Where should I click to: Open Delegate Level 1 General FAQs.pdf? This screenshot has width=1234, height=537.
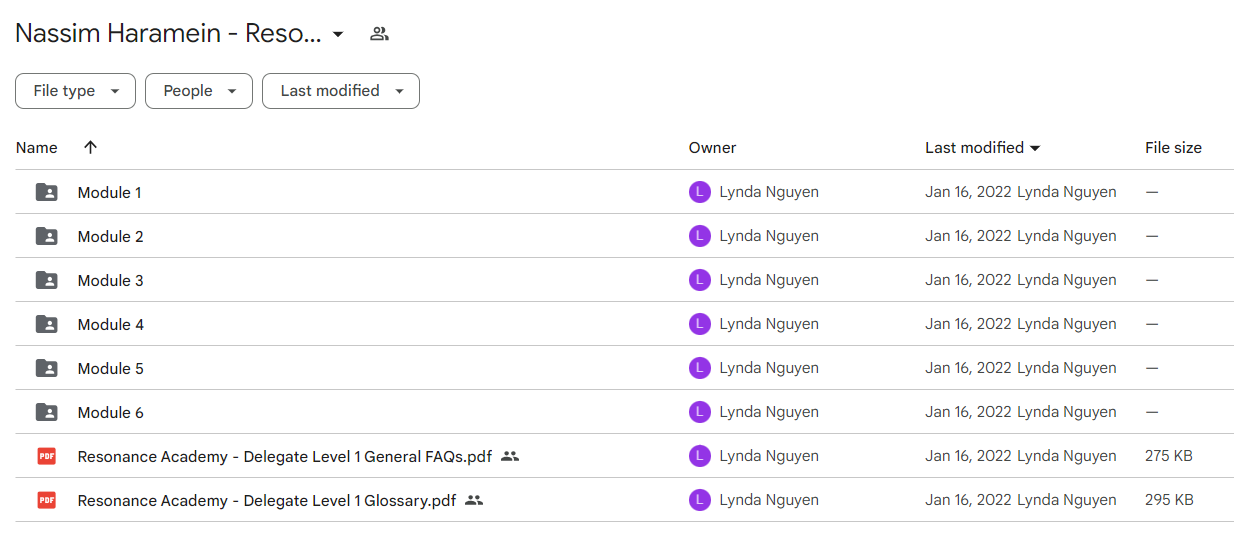click(284, 457)
